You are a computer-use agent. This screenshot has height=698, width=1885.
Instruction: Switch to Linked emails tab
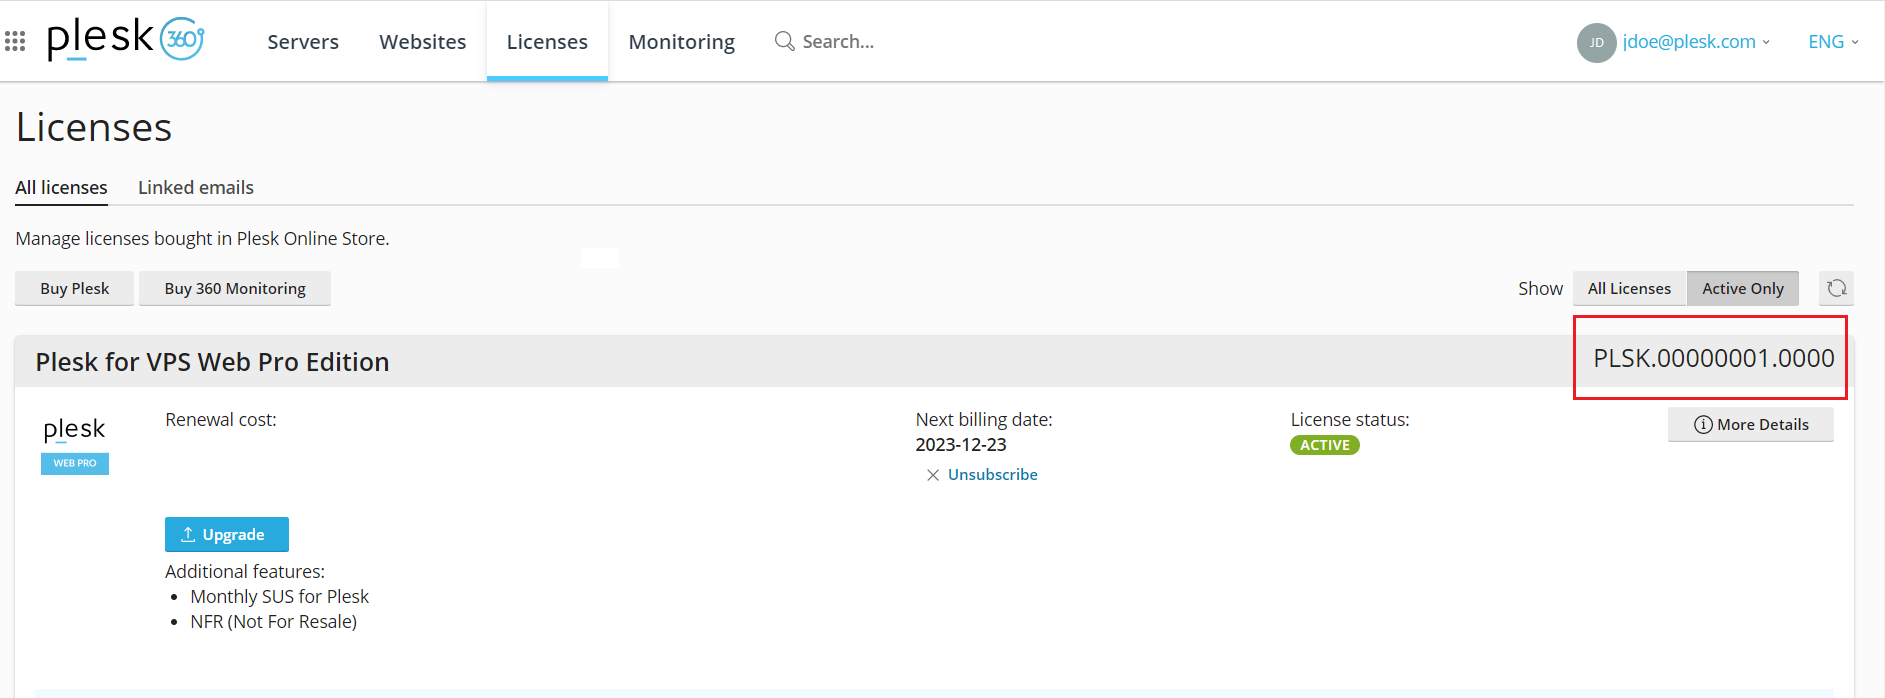point(196,187)
